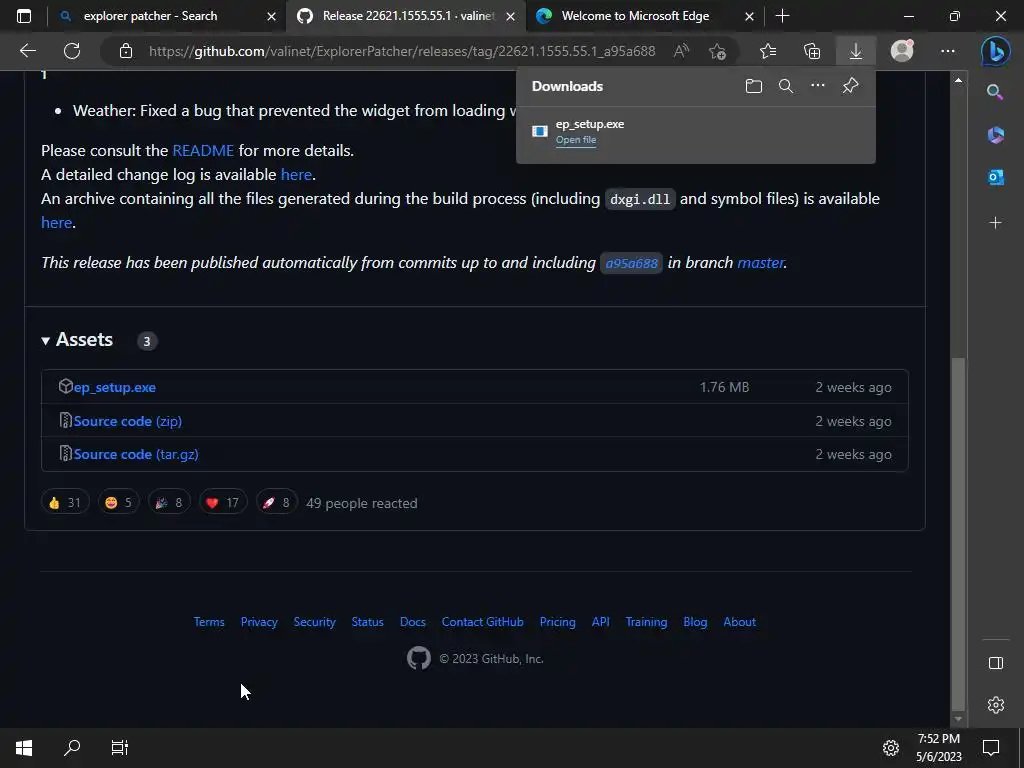Screen dimensions: 1024x768
Task: Toggle the sidebar layout icon
Action: tap(995, 663)
